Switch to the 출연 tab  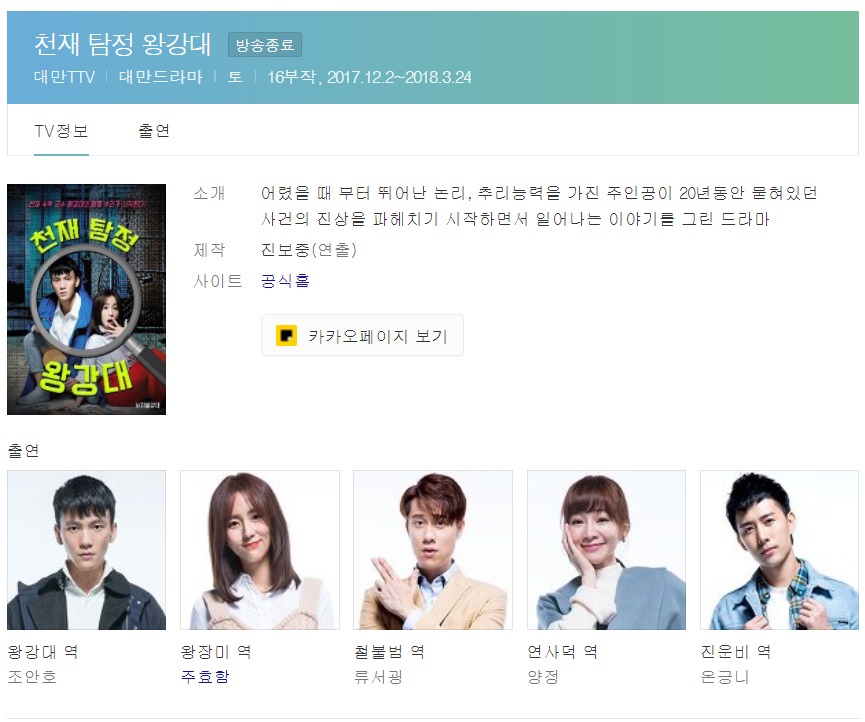(x=154, y=131)
